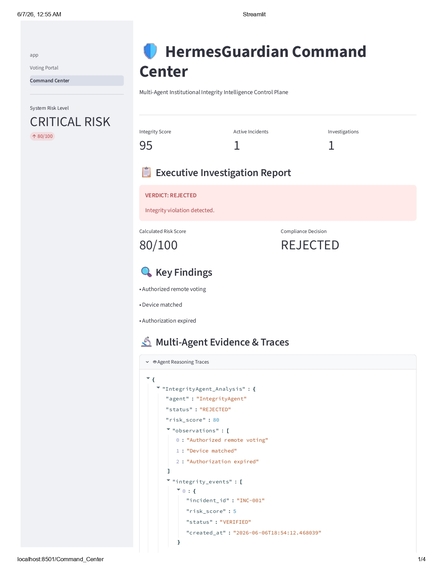Click the Integrity Score value 95
Image resolution: width=443 pixels, height=573 pixels.
146,145
